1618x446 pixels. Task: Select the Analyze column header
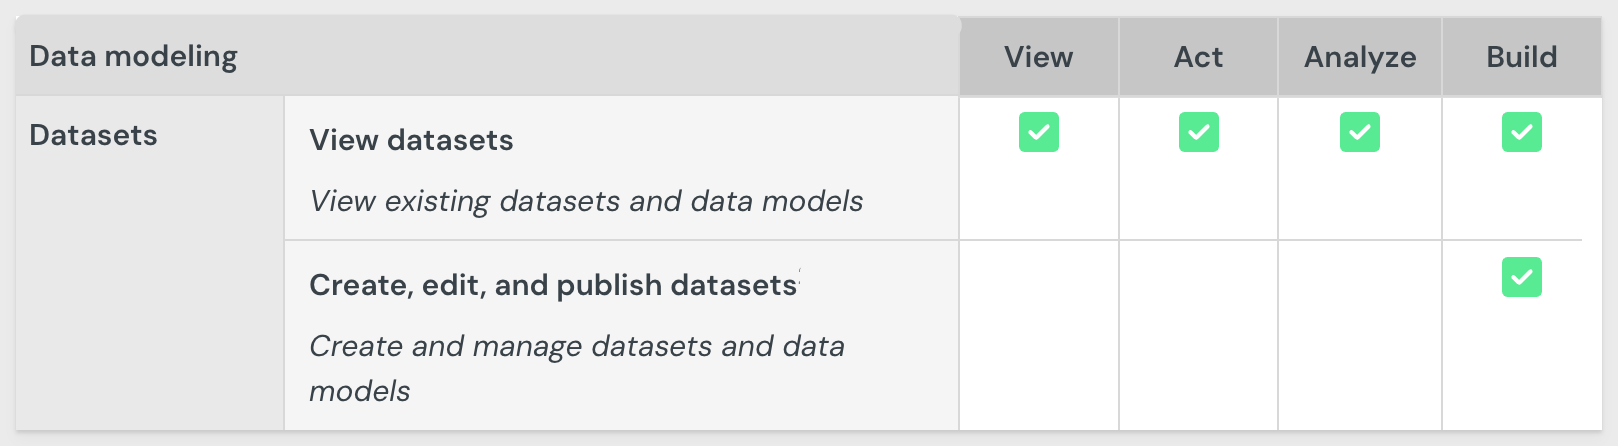(x=1359, y=57)
